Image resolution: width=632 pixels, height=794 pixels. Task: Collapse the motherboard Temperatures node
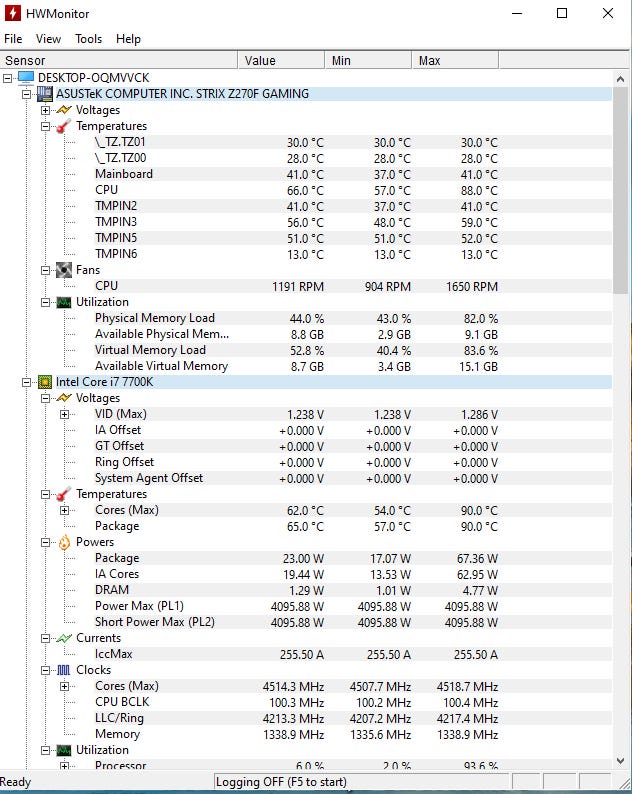click(x=46, y=127)
